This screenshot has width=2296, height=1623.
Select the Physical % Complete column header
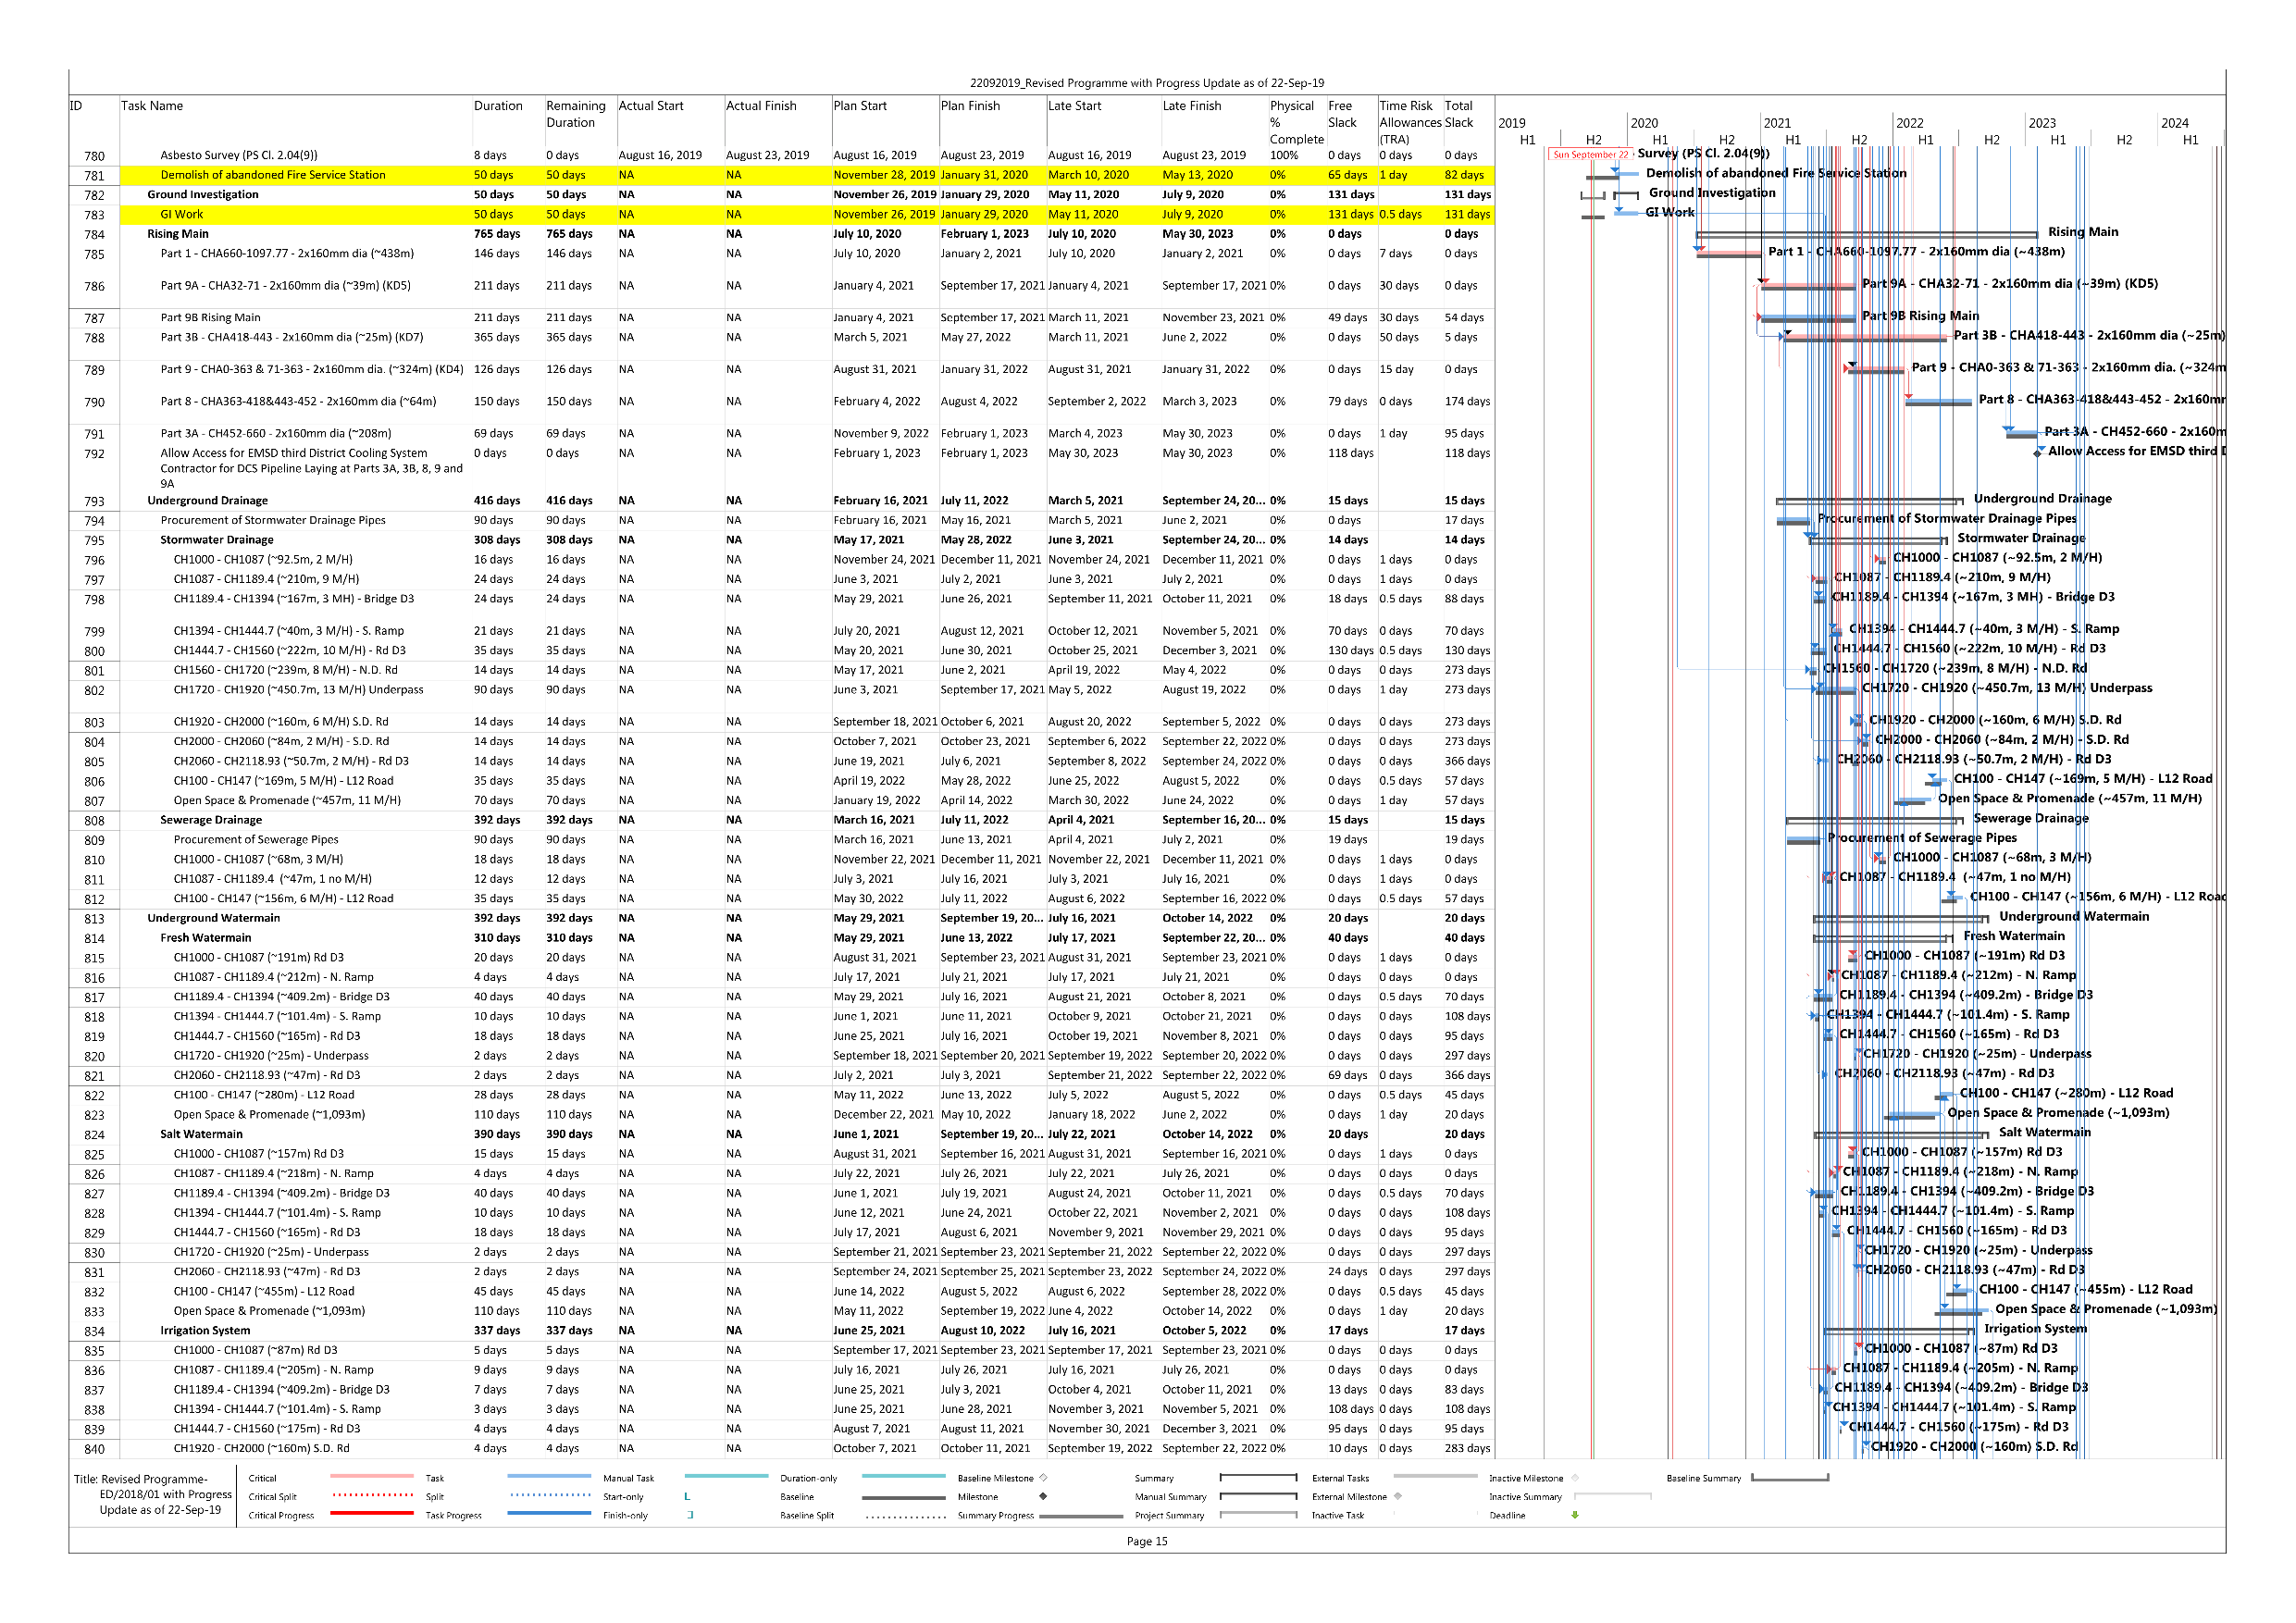pos(1296,122)
